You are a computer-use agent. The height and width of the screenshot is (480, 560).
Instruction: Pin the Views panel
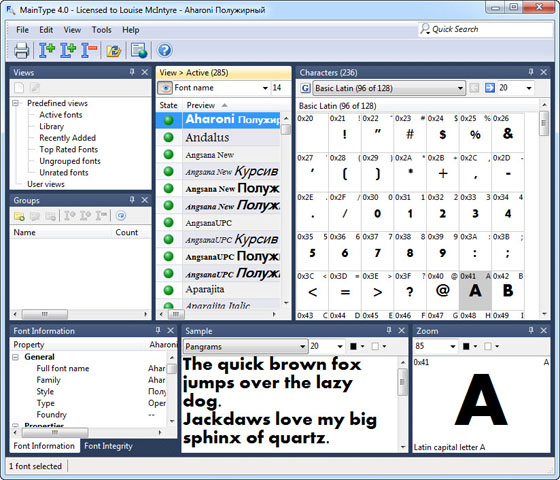[132, 72]
